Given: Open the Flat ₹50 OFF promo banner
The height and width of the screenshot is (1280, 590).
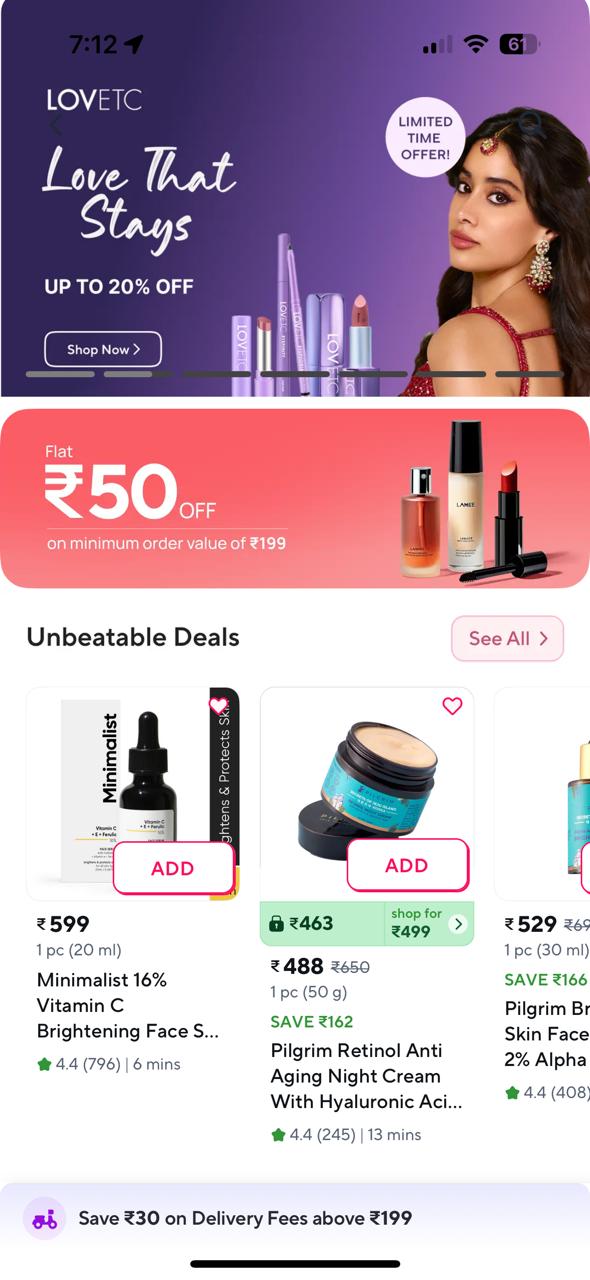Looking at the screenshot, I should [x=295, y=498].
